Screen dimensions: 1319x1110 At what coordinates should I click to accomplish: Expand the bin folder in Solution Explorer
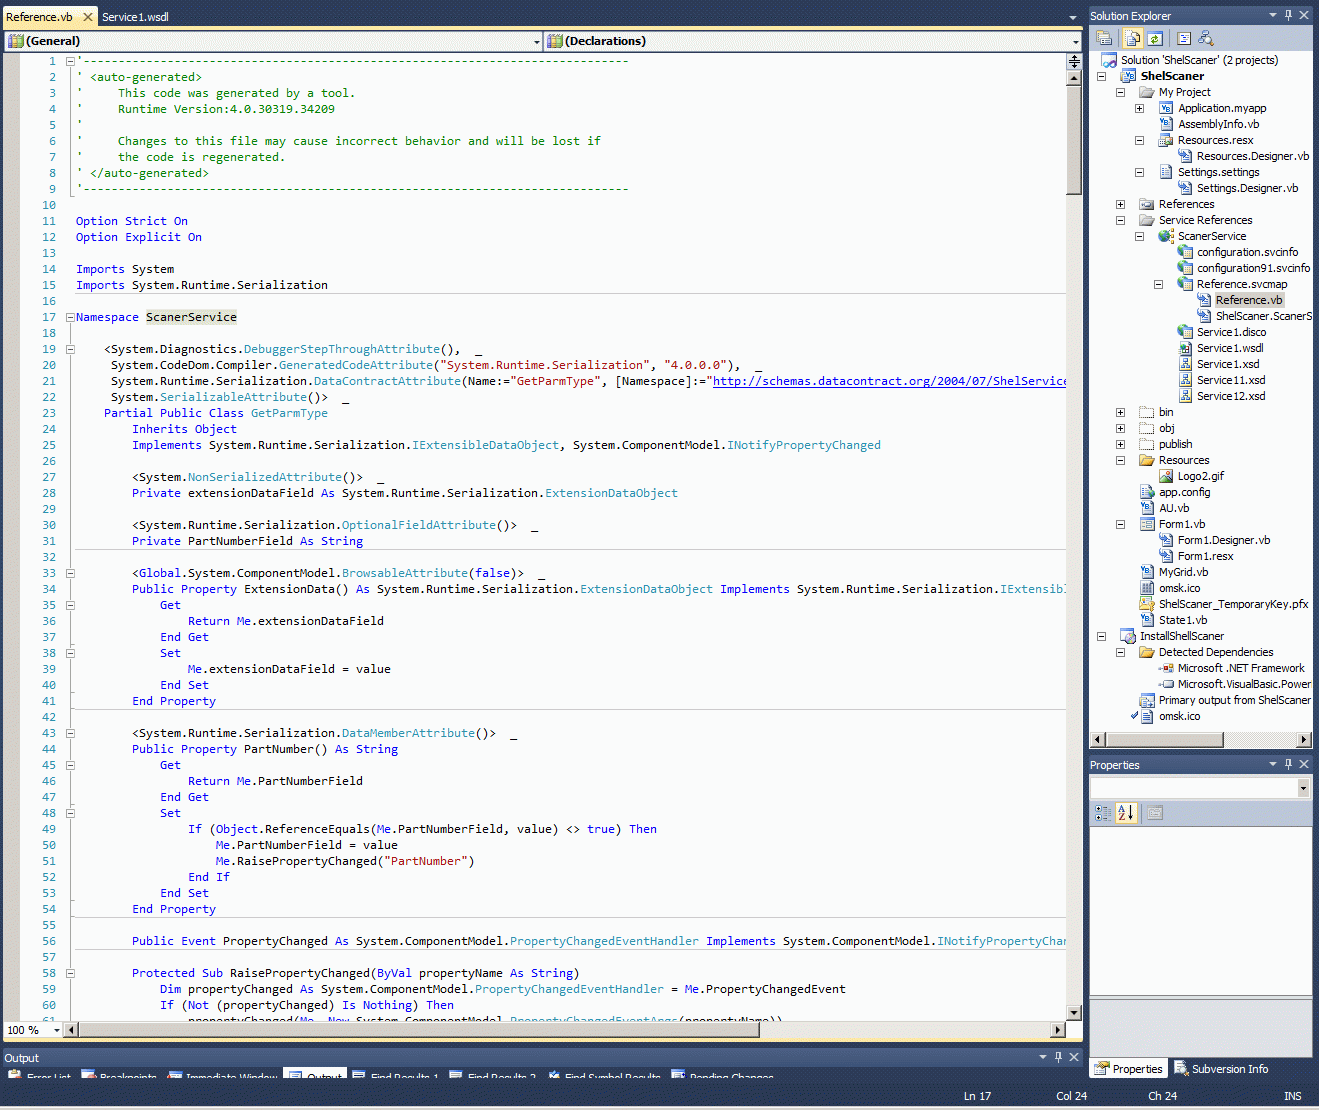1120,412
